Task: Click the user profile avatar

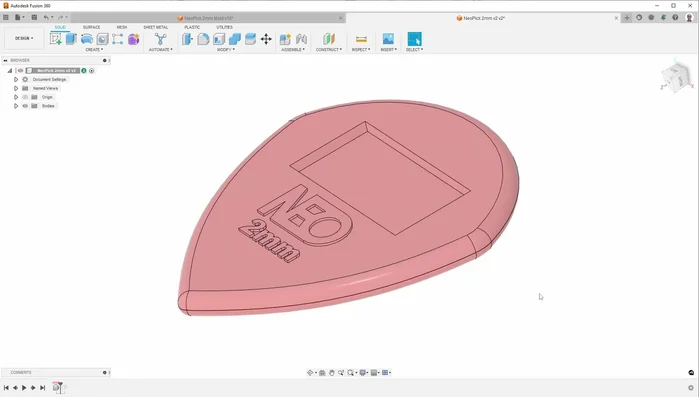Action: point(690,17)
